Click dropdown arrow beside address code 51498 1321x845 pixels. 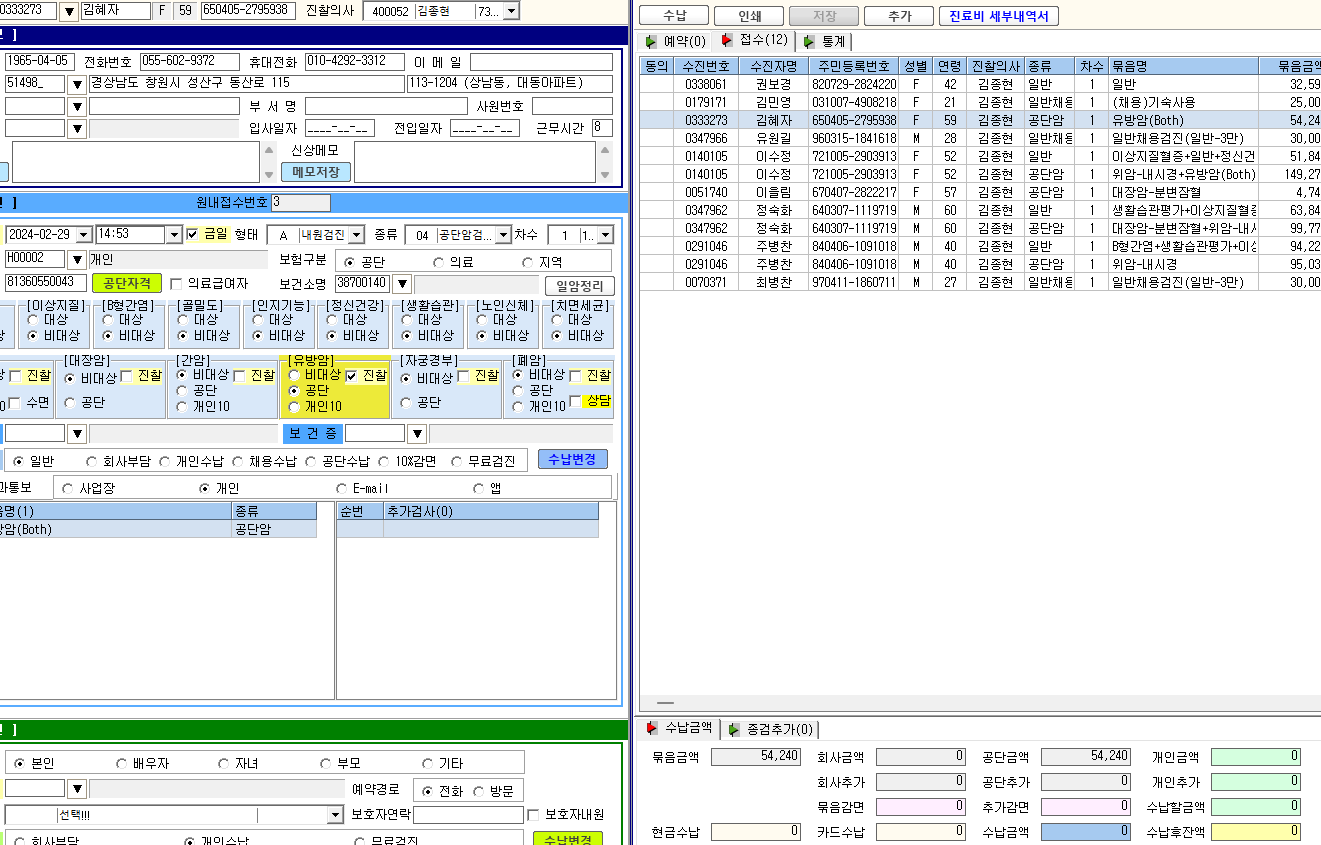click(77, 84)
